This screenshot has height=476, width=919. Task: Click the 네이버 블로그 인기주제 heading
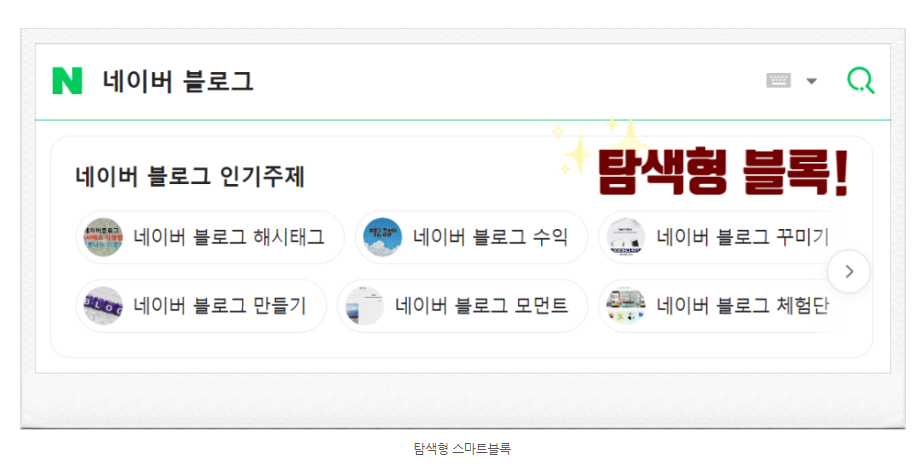pyautogui.click(x=190, y=176)
